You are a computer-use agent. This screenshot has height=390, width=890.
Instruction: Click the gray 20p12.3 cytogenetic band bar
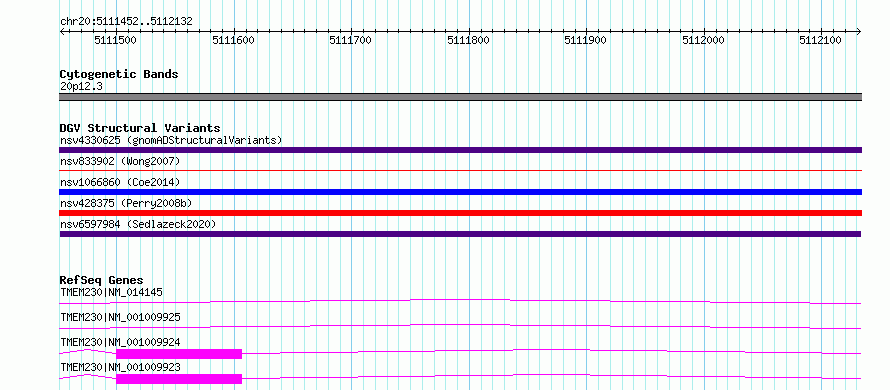click(x=460, y=97)
